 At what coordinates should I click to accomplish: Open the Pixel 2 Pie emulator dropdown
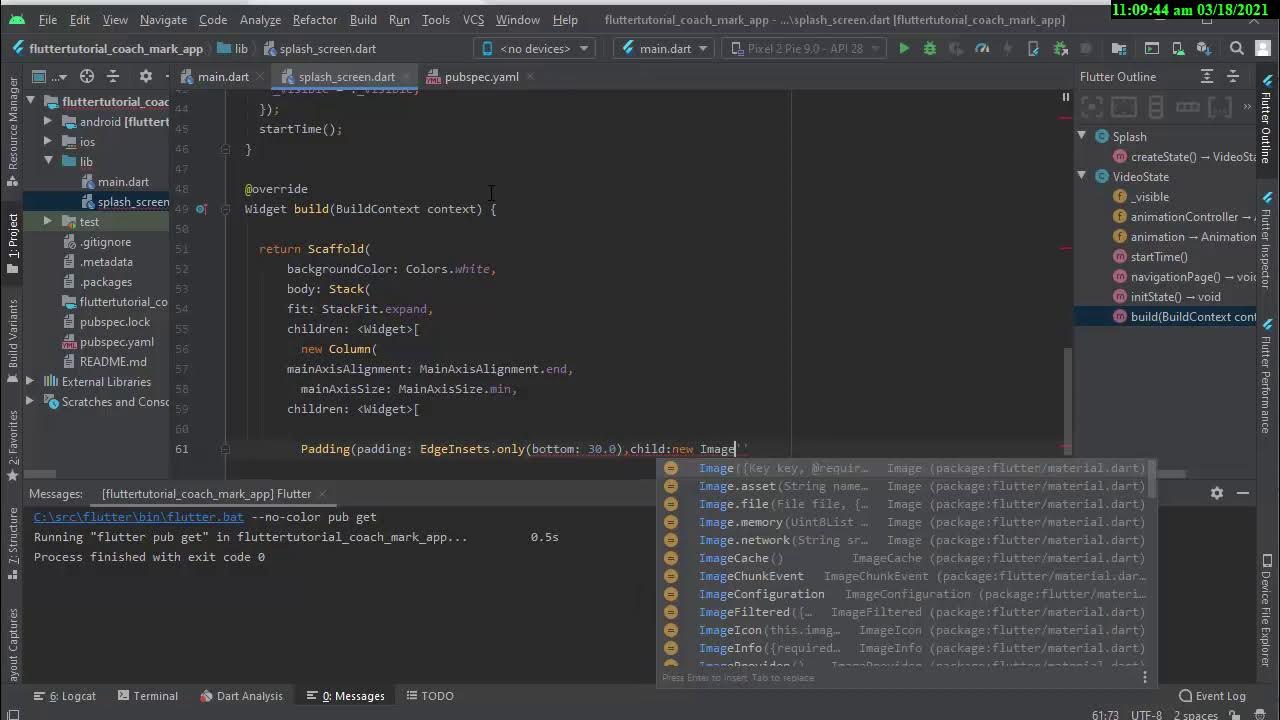click(x=804, y=48)
